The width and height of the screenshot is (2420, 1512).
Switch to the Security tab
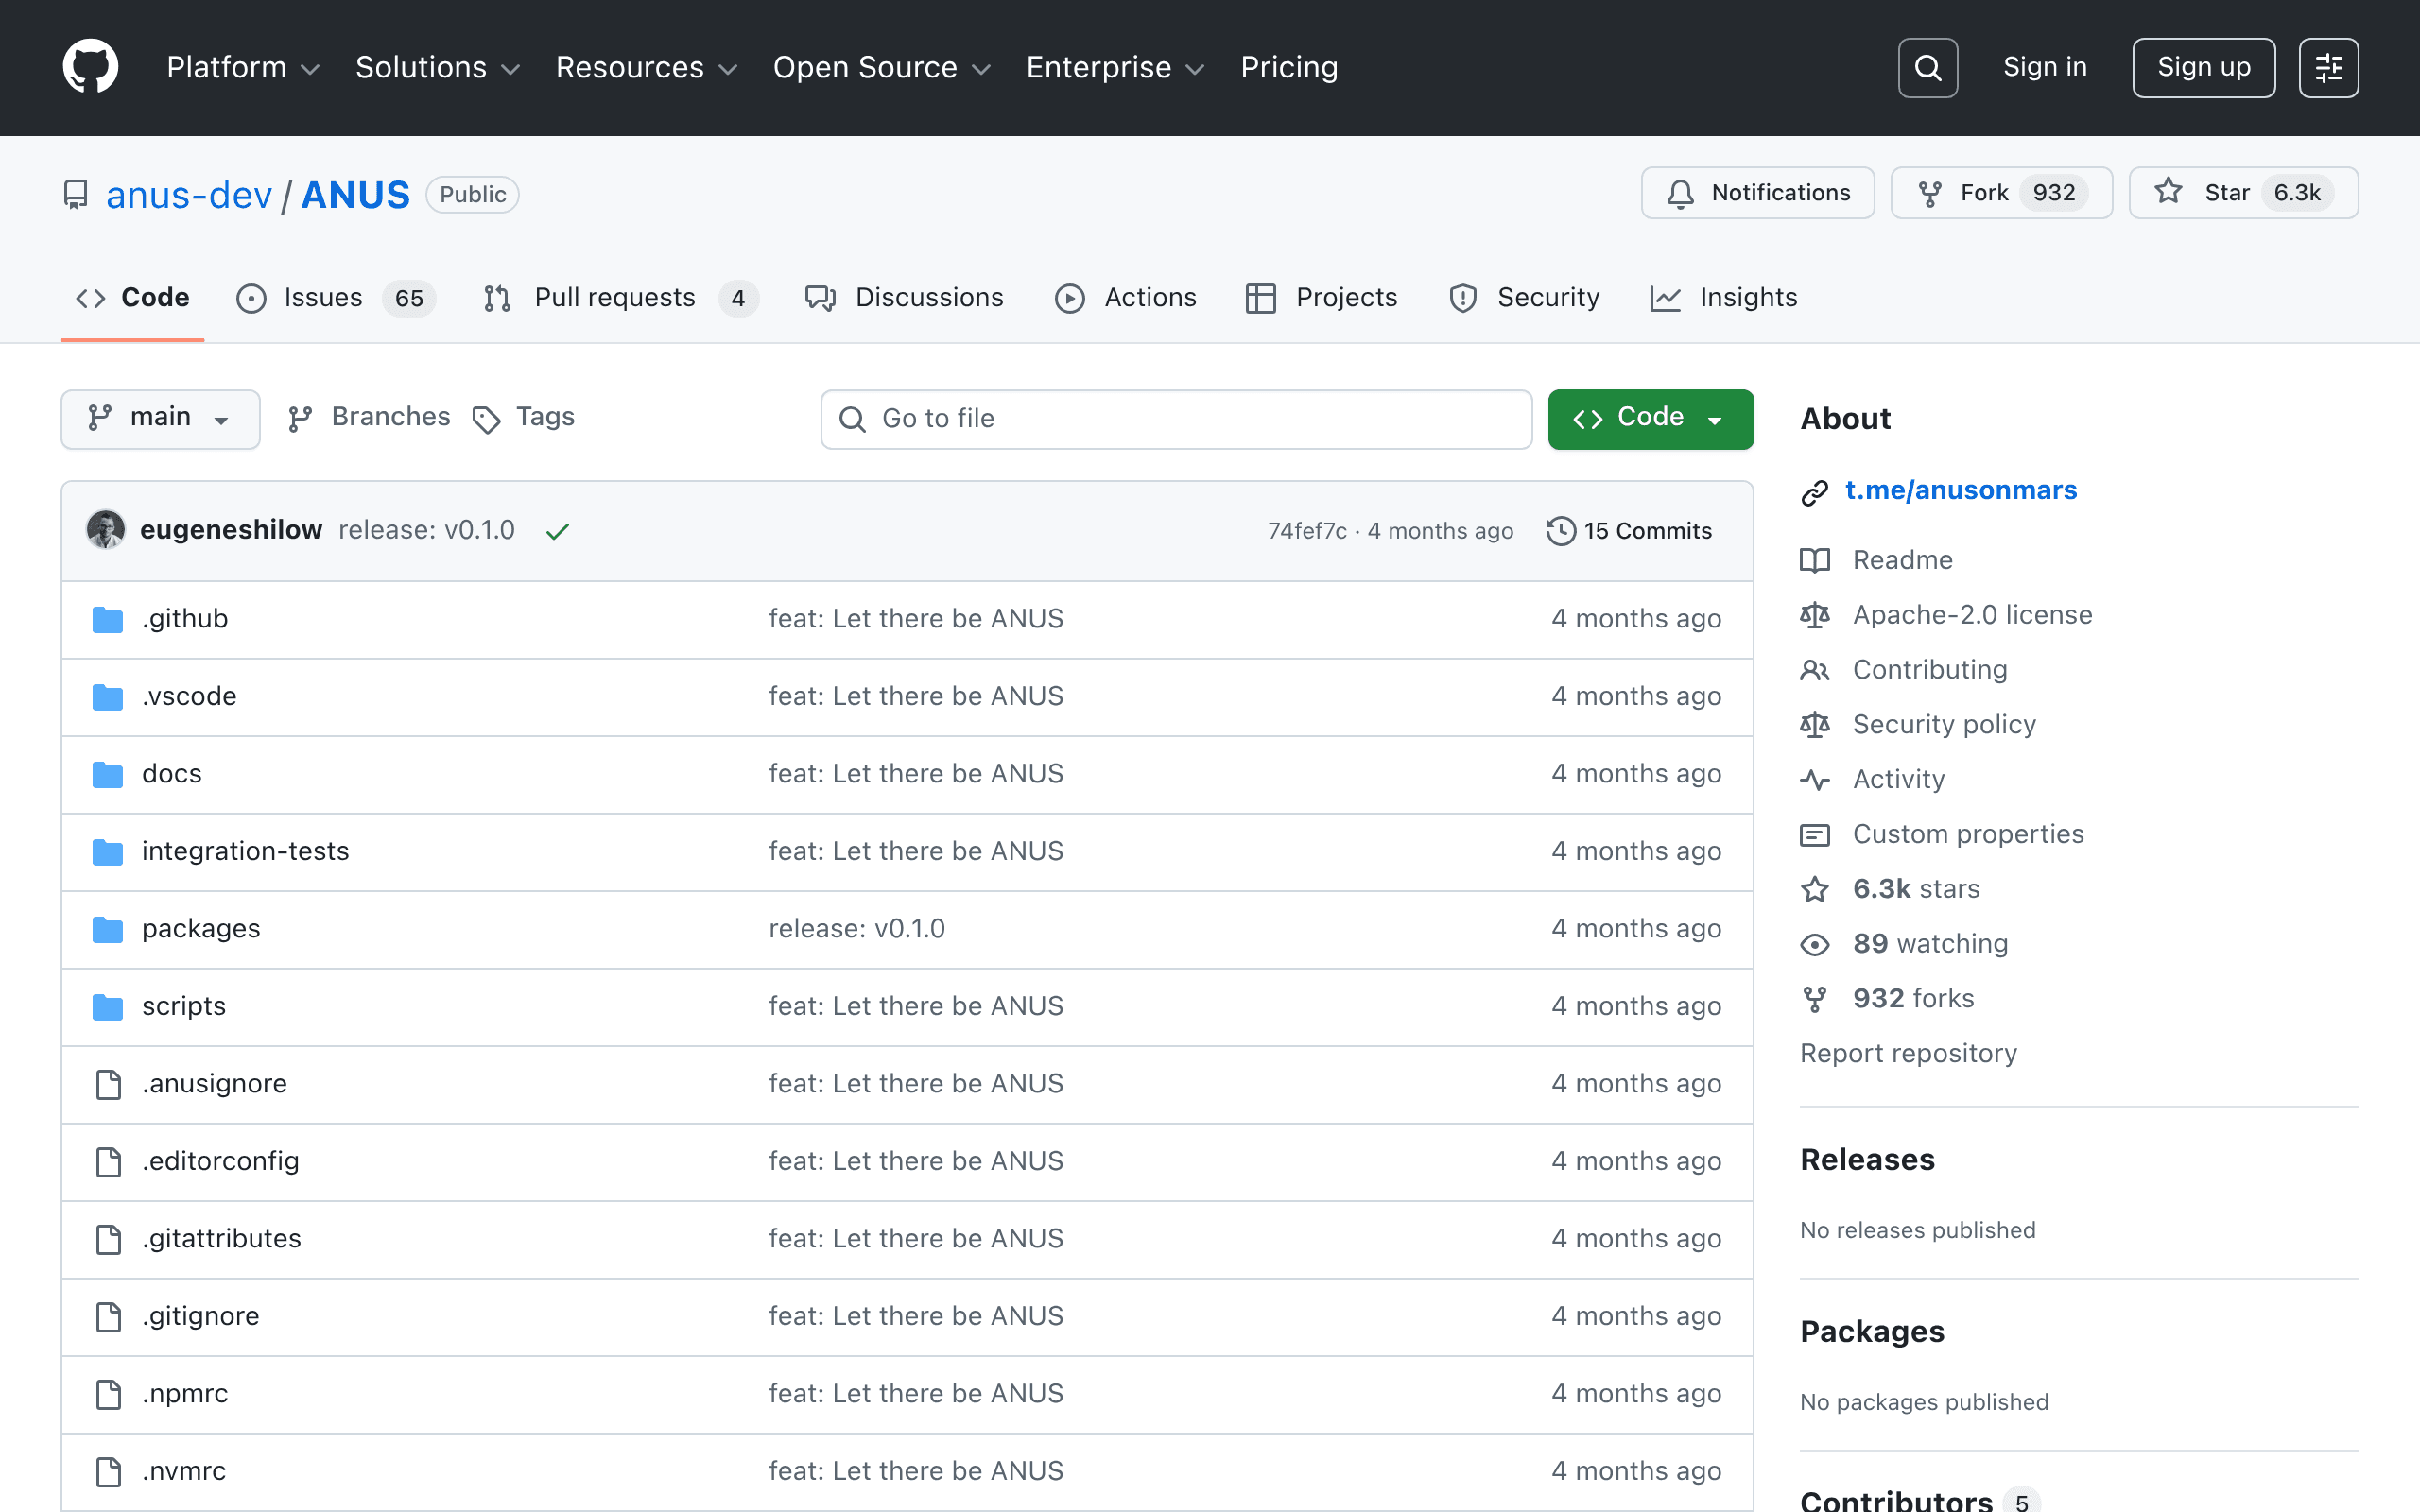(x=1524, y=298)
